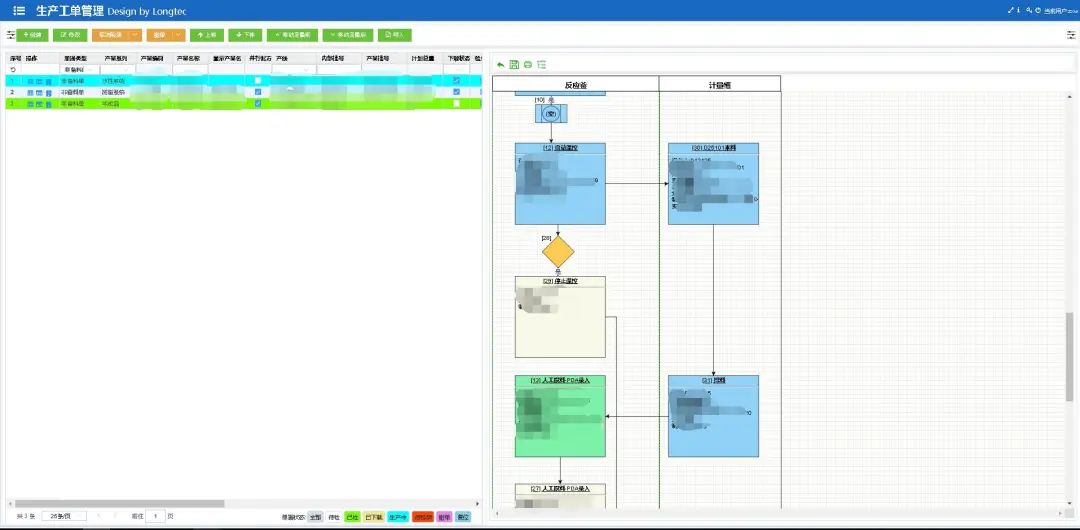Reset table filters with the refresh icon
1080x530 pixels.
(x=13, y=70)
